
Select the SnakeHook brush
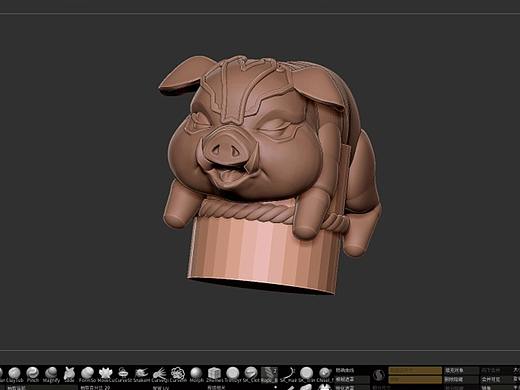click(142, 374)
